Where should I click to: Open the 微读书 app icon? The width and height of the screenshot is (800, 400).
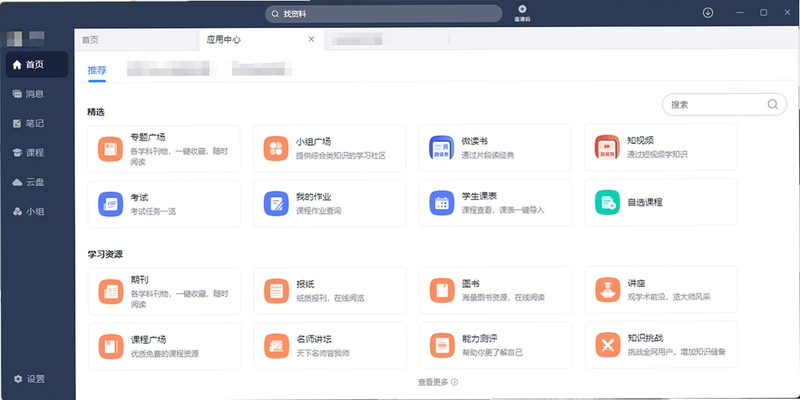coord(441,148)
